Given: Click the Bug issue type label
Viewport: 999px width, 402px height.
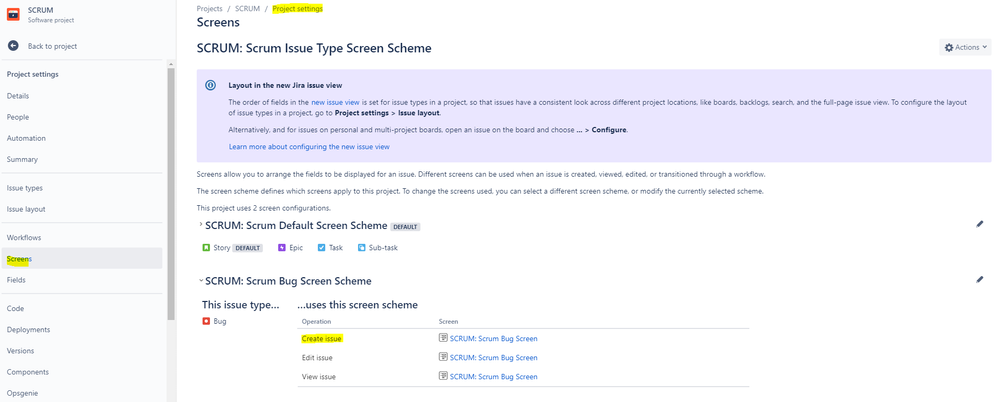Looking at the screenshot, I should pyautogui.click(x=220, y=321).
